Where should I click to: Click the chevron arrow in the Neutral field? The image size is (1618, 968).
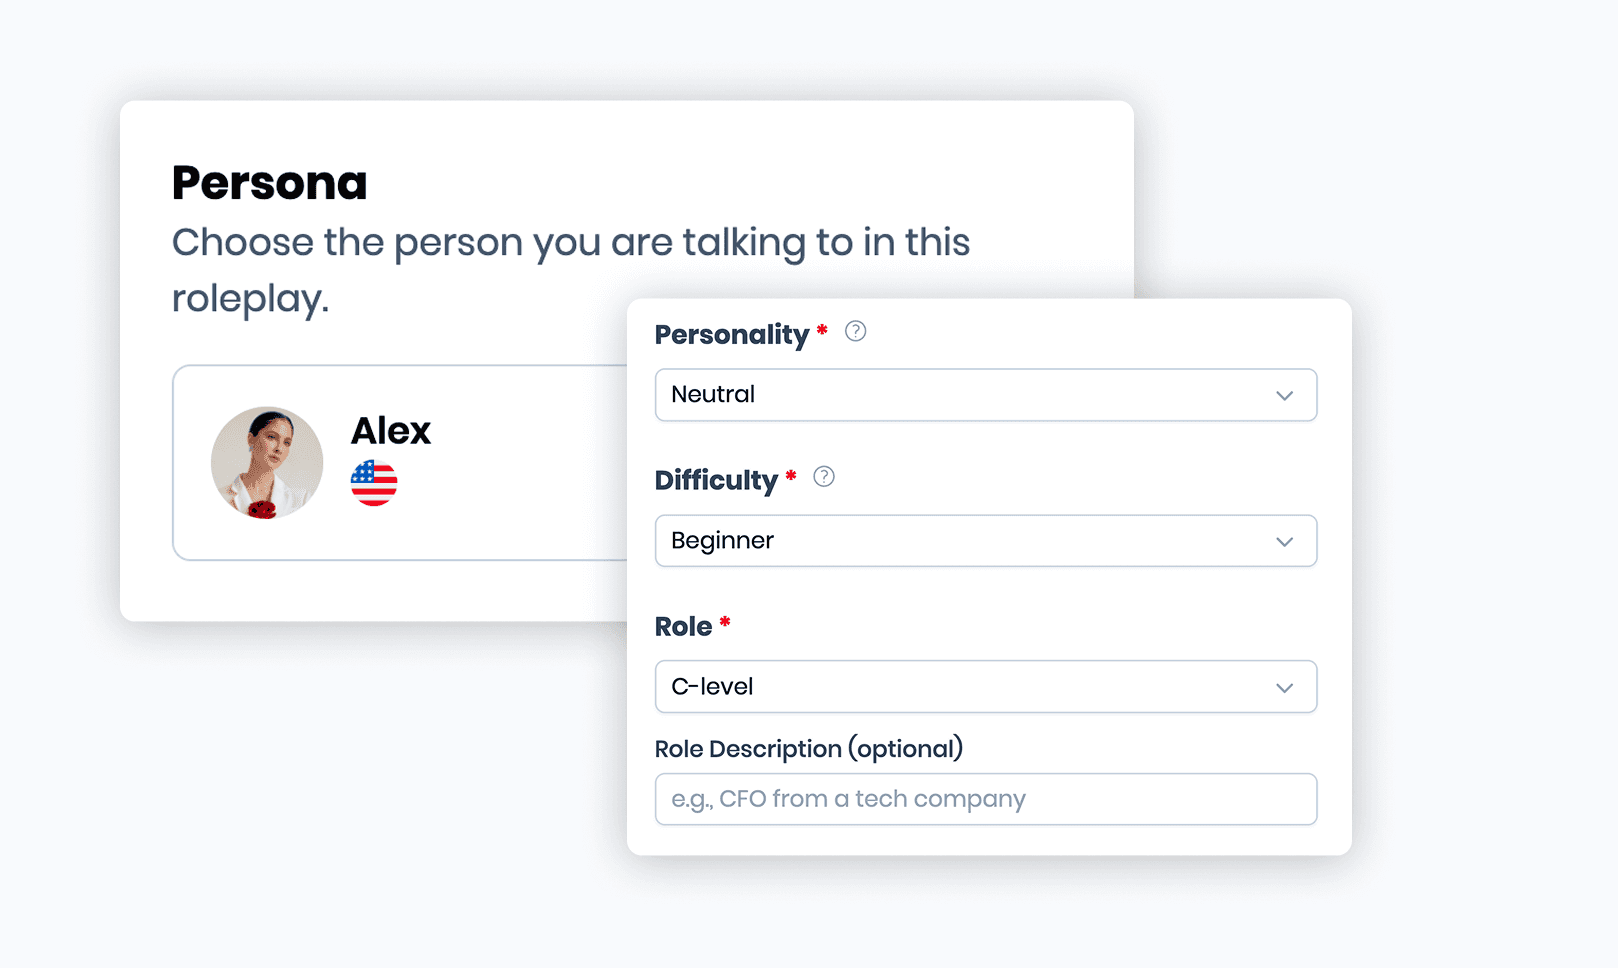click(1284, 396)
